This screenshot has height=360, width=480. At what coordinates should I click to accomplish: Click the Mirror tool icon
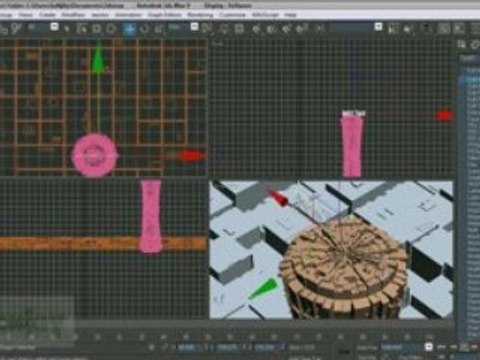pyautogui.click(x=393, y=29)
